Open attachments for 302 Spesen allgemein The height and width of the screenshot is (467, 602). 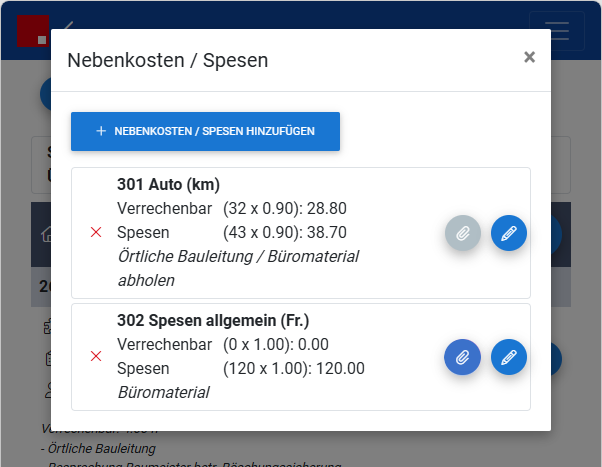tap(463, 357)
